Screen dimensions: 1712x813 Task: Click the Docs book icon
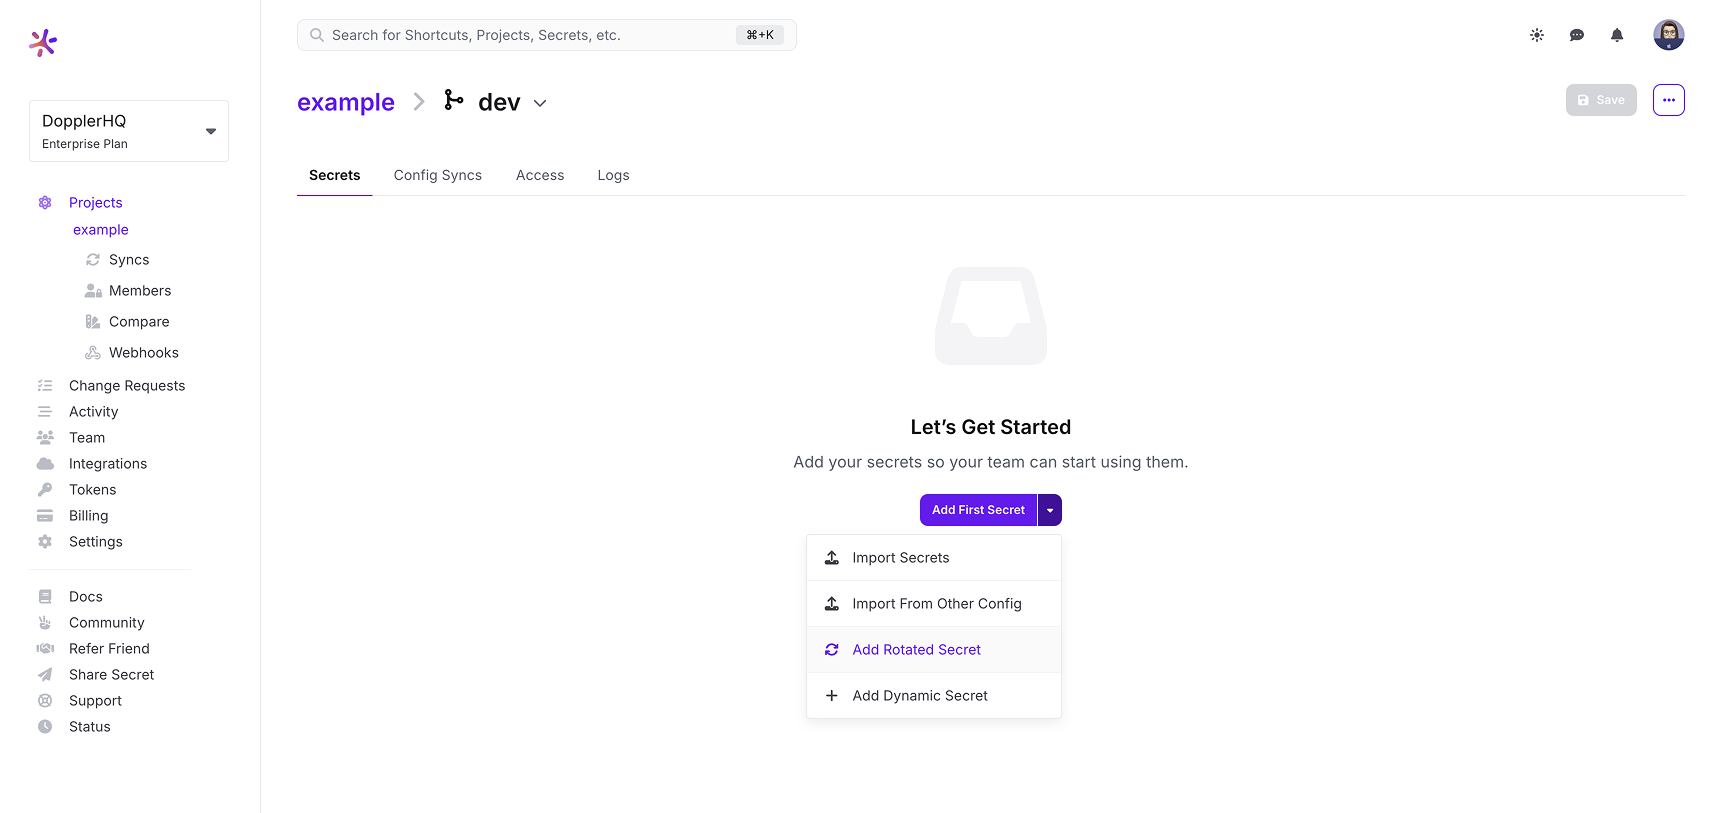tap(45, 597)
